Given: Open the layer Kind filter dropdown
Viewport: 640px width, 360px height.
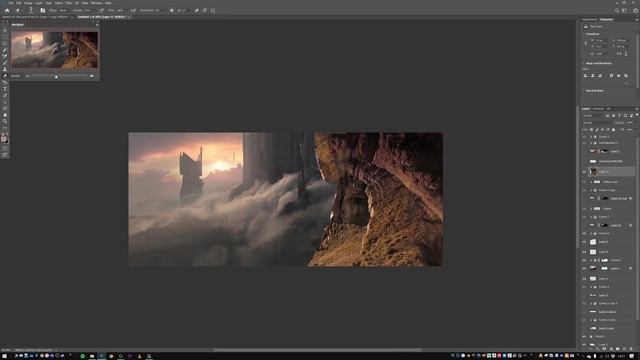Looking at the screenshot, I should point(592,116).
